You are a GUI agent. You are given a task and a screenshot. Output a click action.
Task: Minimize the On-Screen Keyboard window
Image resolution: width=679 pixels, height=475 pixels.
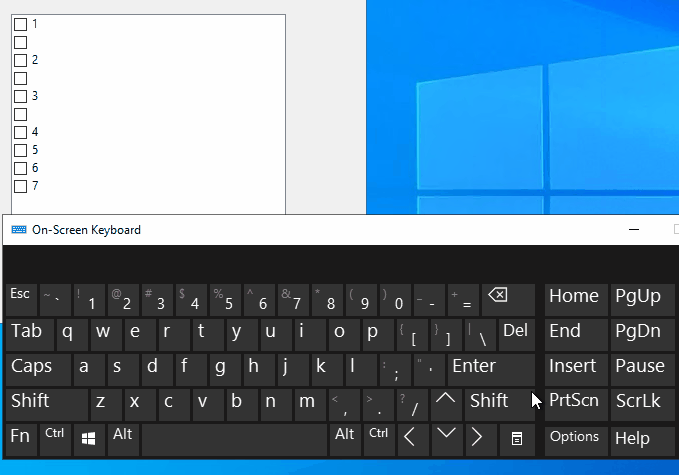pyautogui.click(x=634, y=229)
